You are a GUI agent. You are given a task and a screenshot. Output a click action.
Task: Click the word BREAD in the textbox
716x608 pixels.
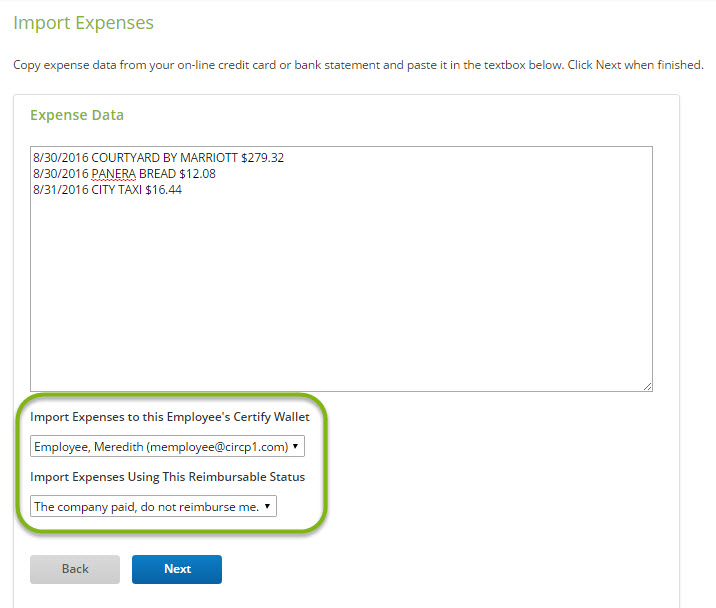pos(158,174)
